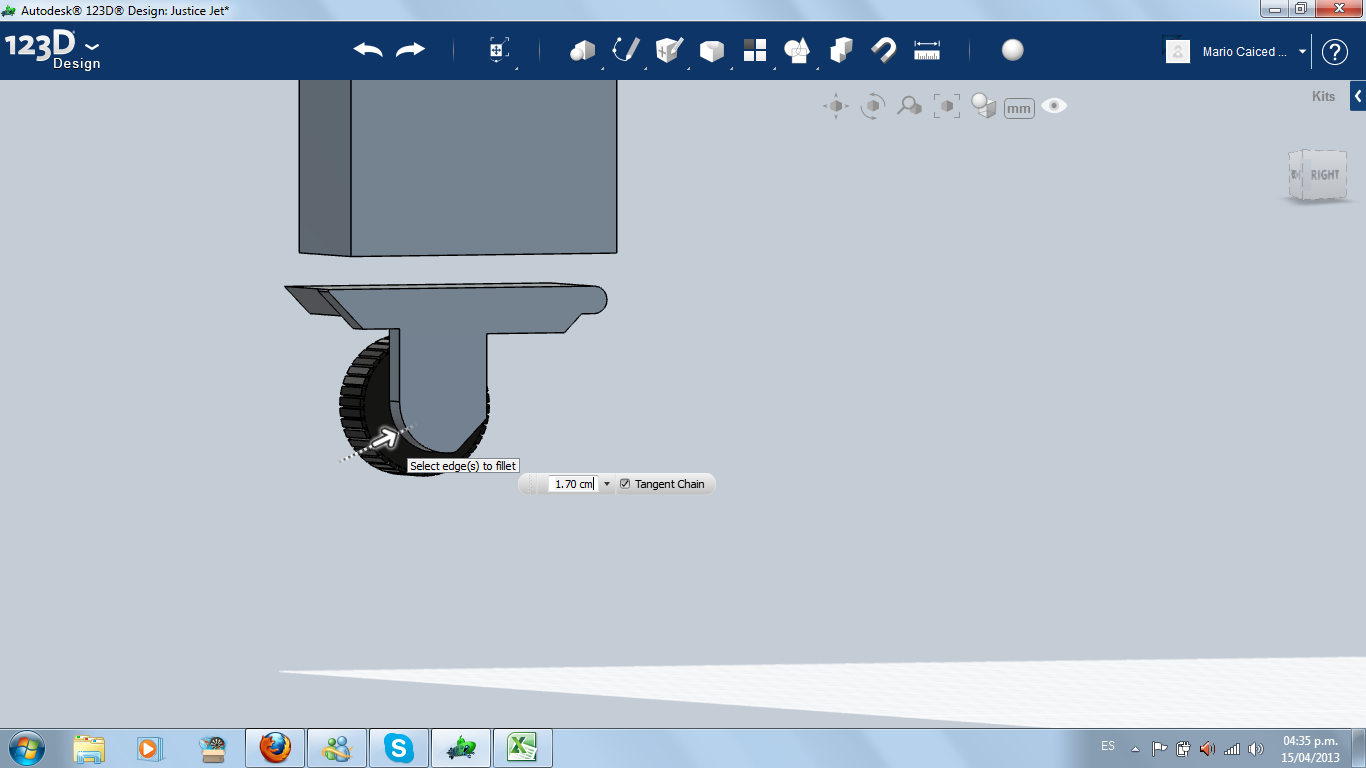Image resolution: width=1366 pixels, height=768 pixels.
Task: Activate the Snap magnet tool
Action: click(x=884, y=50)
